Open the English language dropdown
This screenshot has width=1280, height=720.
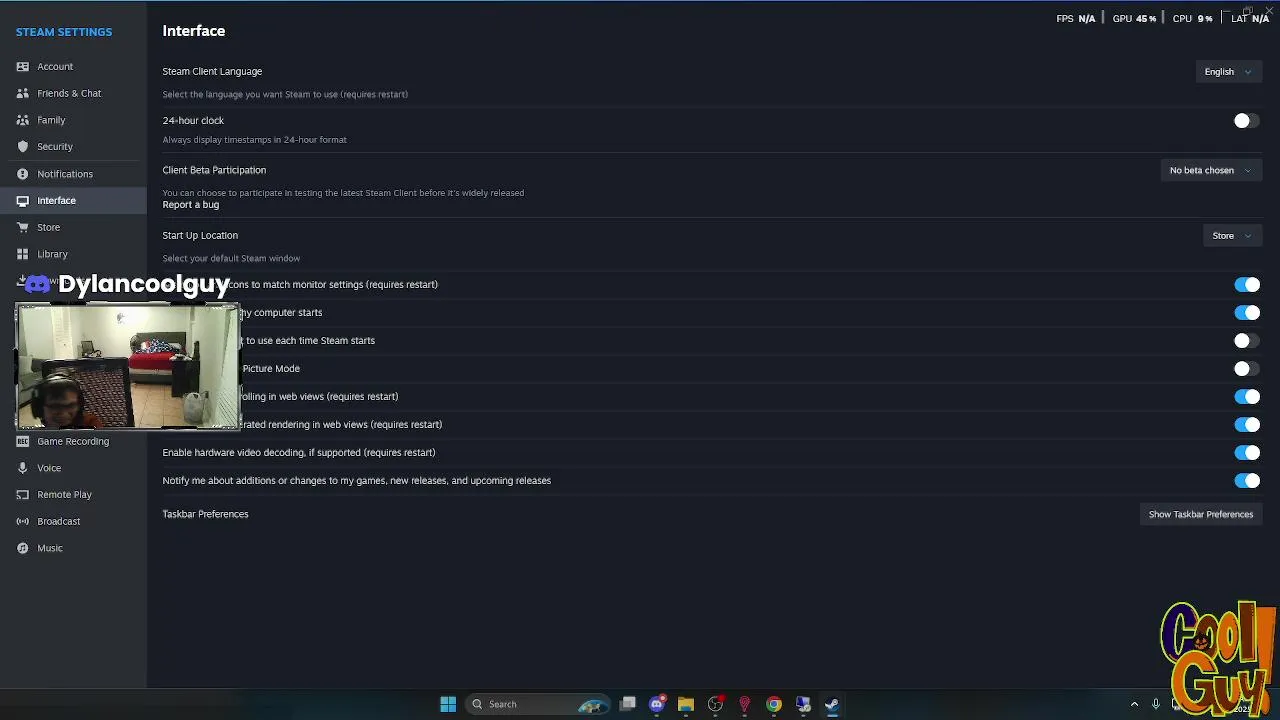pyautogui.click(x=1228, y=72)
